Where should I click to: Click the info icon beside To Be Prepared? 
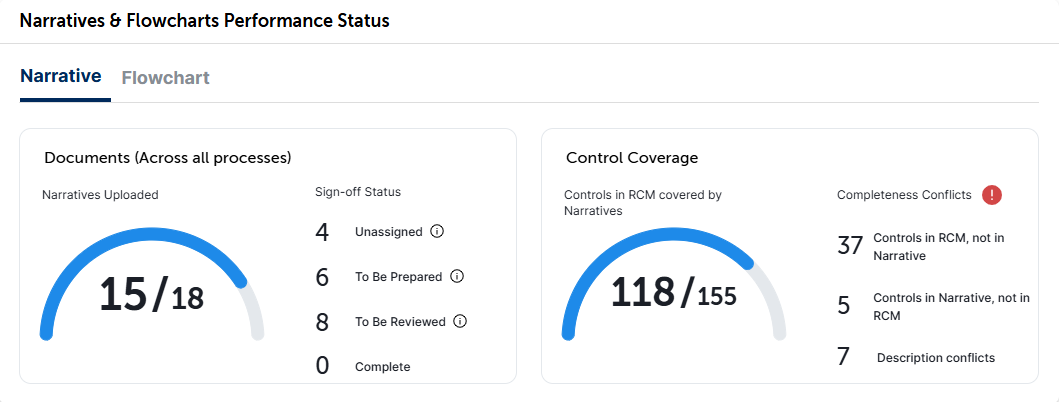pos(457,276)
